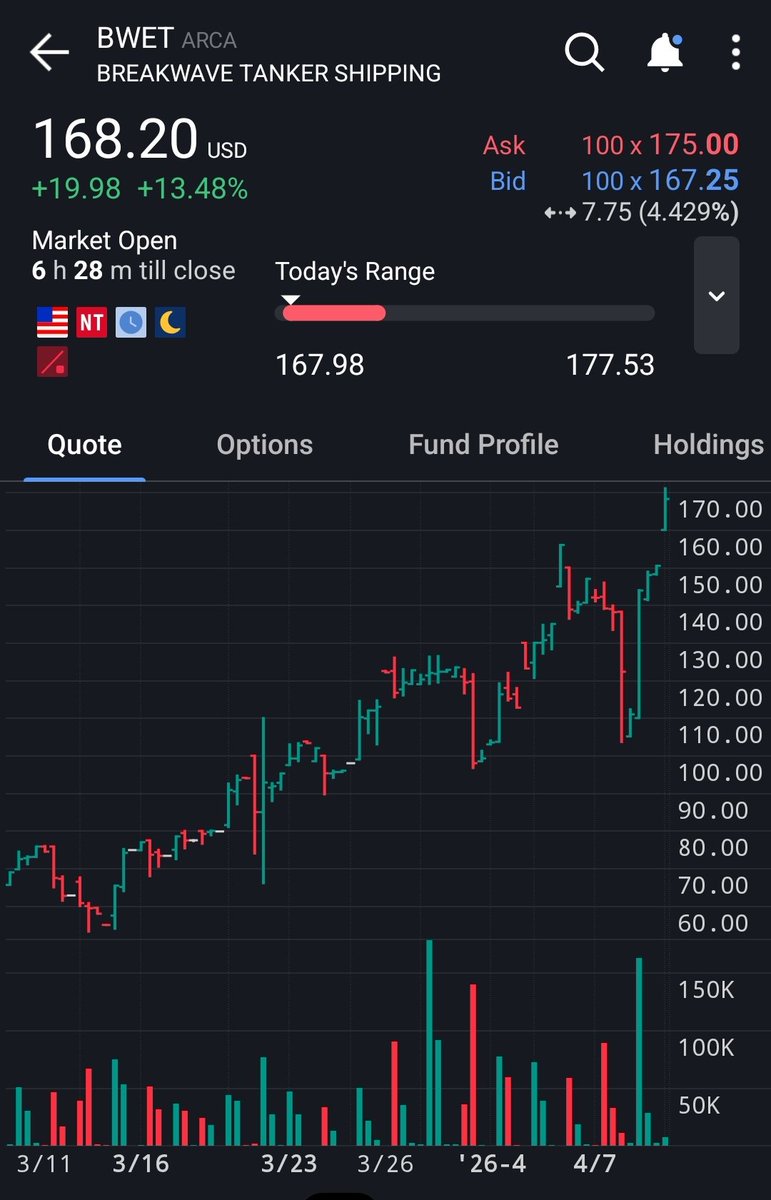
Task: Open the three-dot overflow menu
Action: point(736,52)
